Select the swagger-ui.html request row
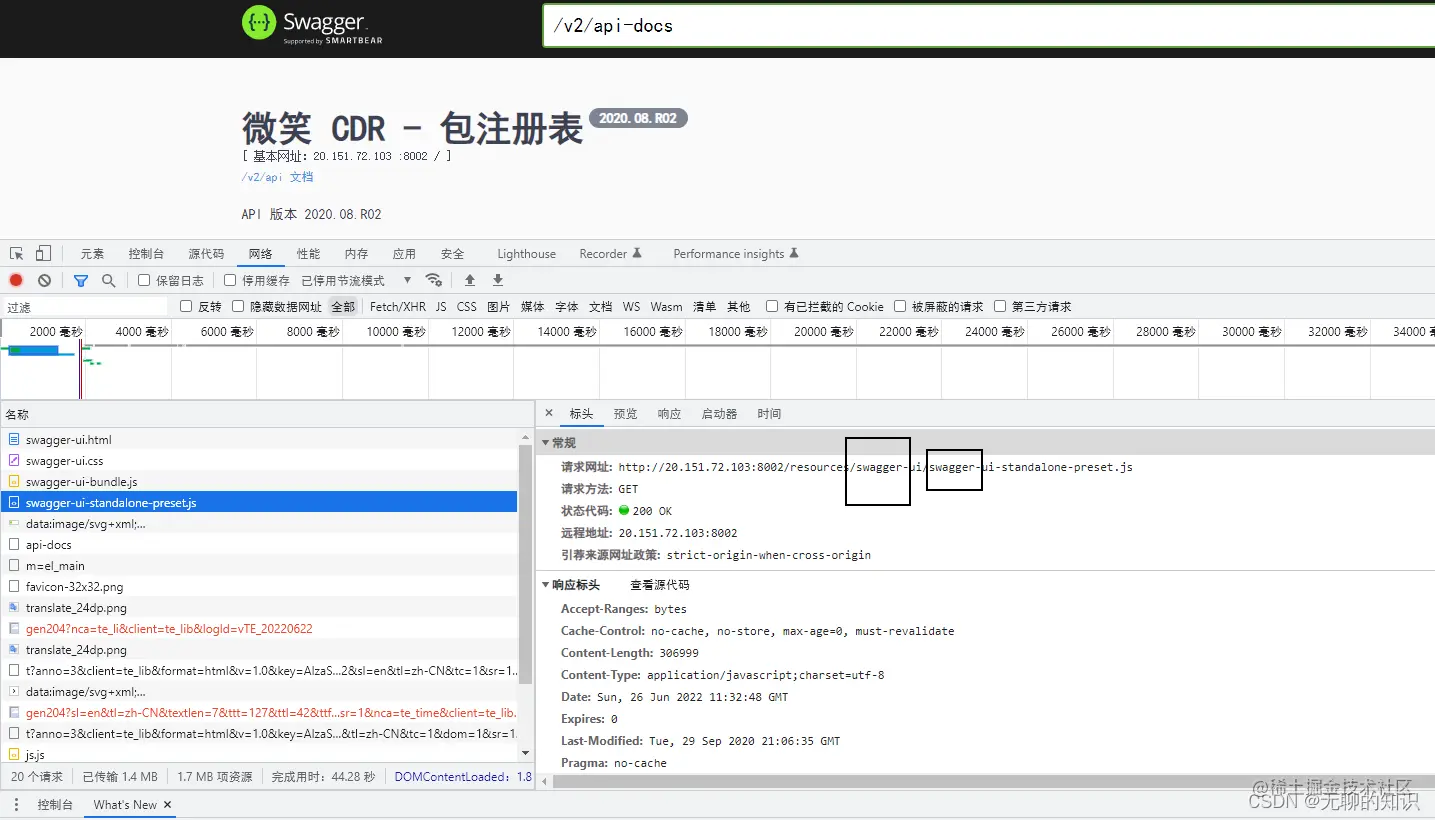The height and width of the screenshot is (820, 1435). (x=259, y=440)
